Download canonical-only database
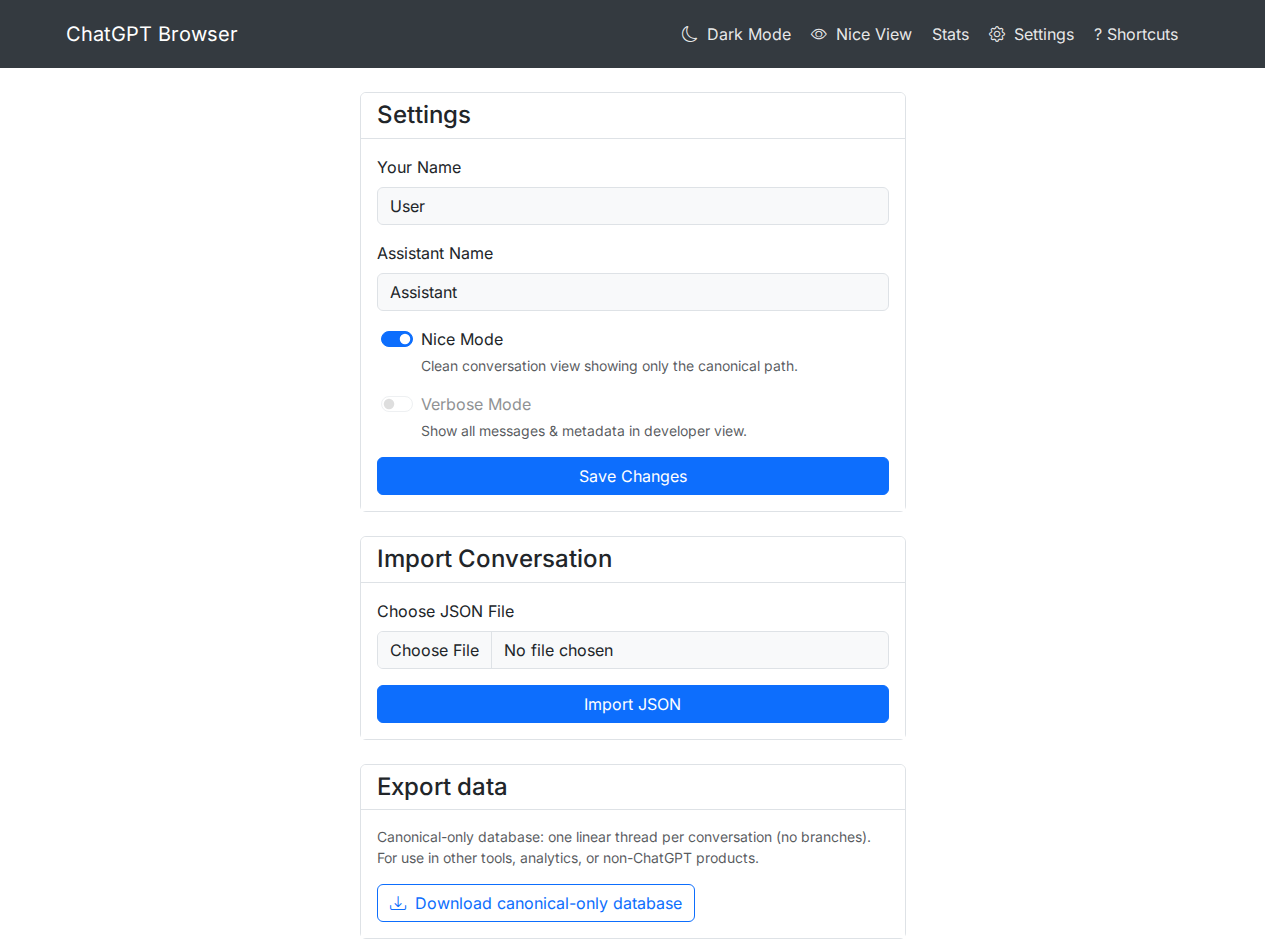The image size is (1280, 939). pyautogui.click(x=536, y=903)
